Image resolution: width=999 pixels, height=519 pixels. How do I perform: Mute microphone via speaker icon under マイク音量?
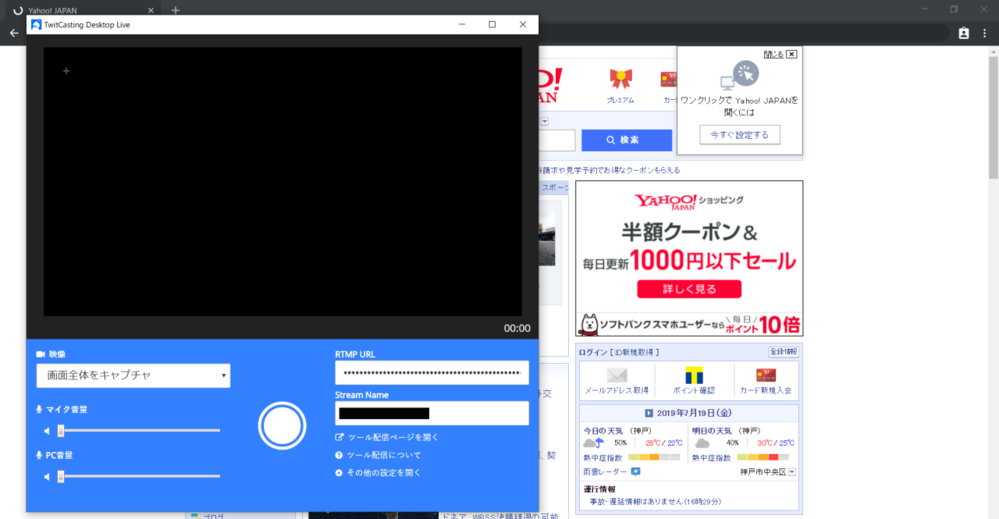(x=47, y=431)
